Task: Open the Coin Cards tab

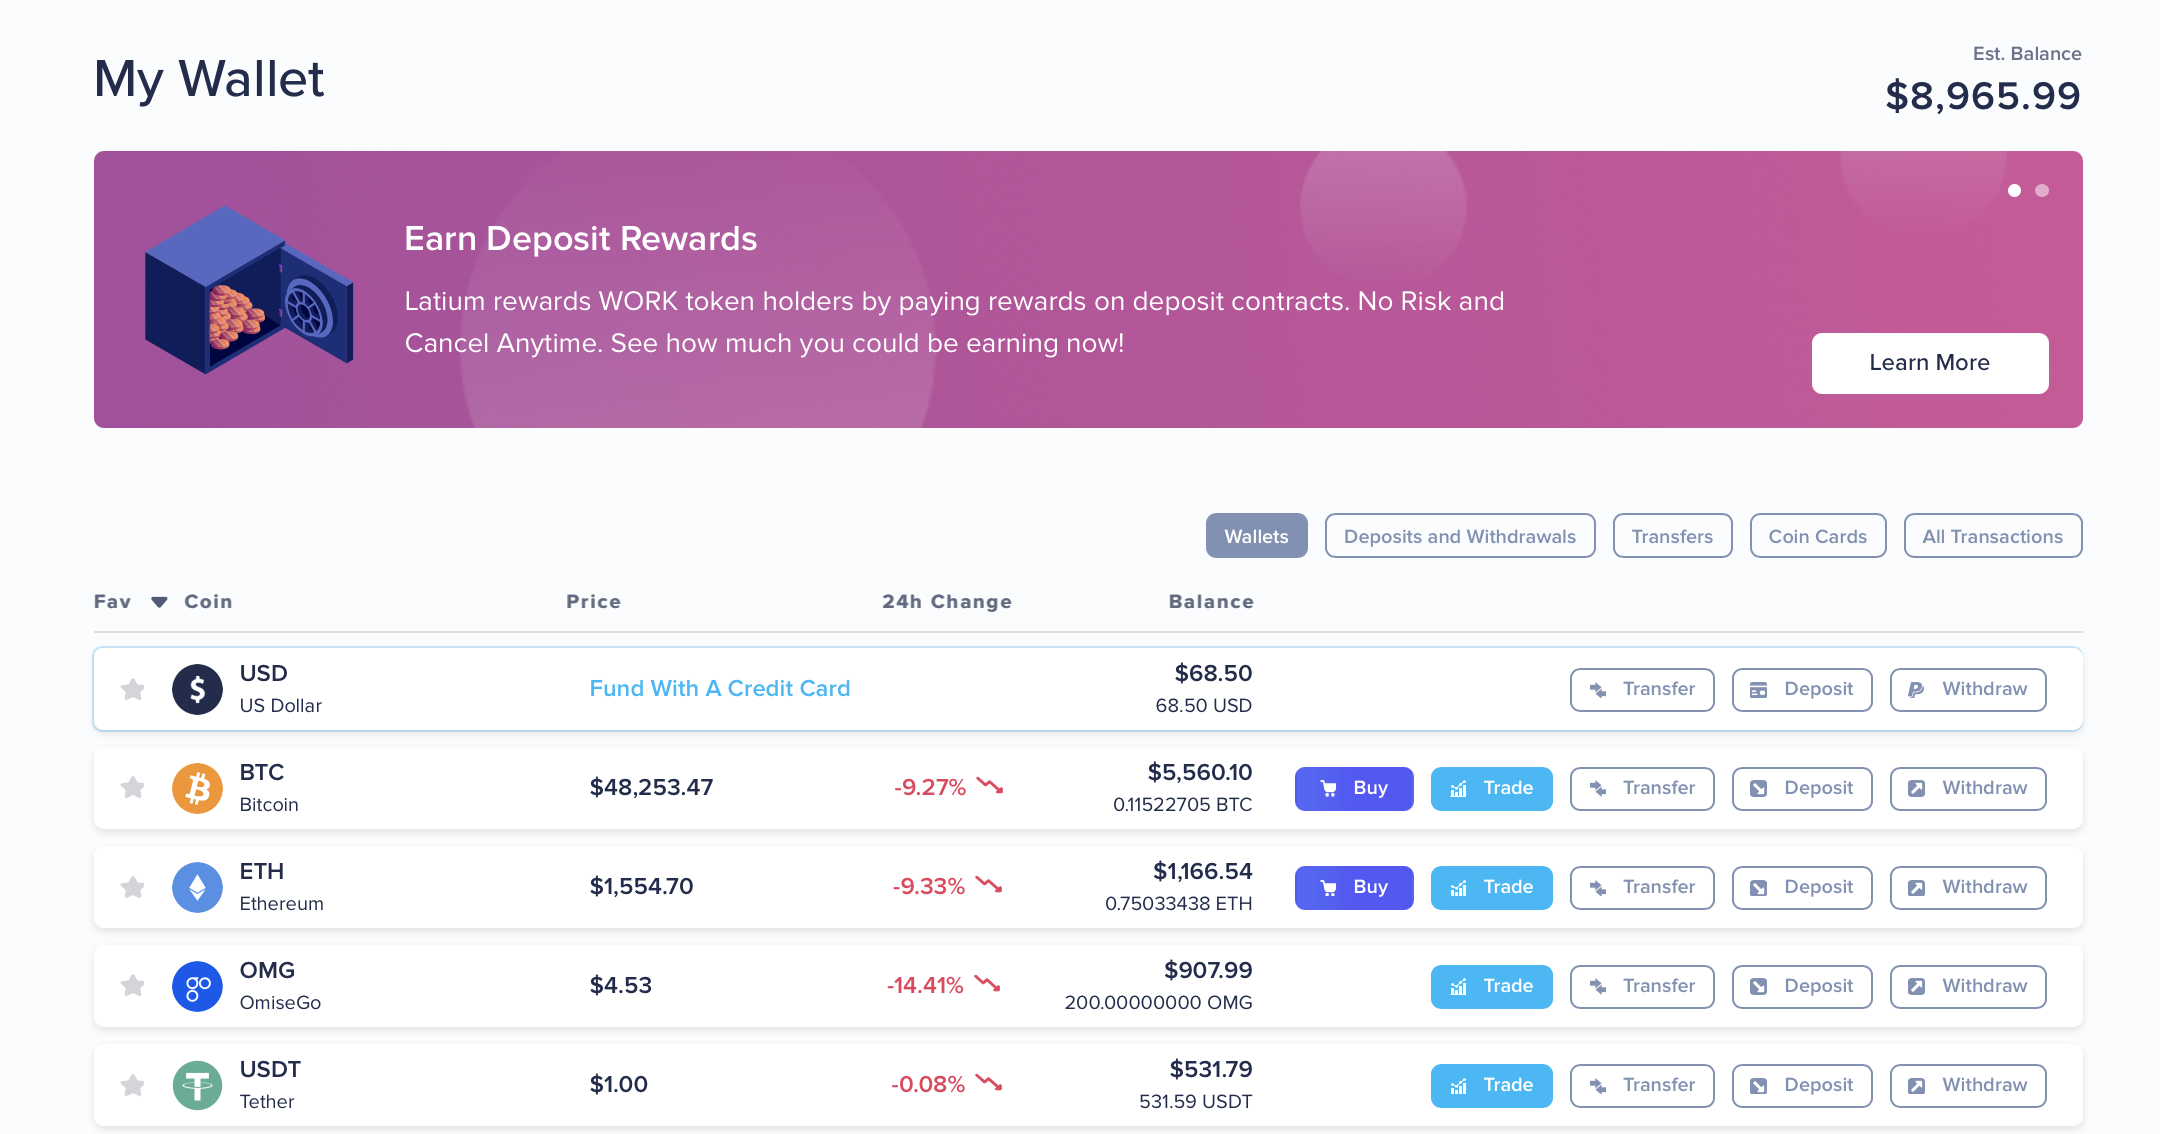Action: [x=1817, y=536]
